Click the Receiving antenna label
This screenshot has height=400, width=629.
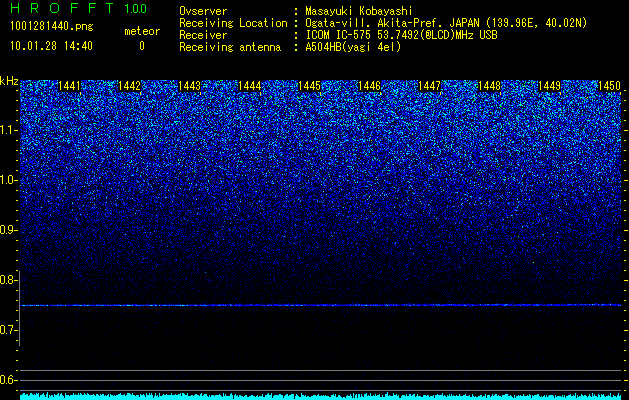click(230, 47)
